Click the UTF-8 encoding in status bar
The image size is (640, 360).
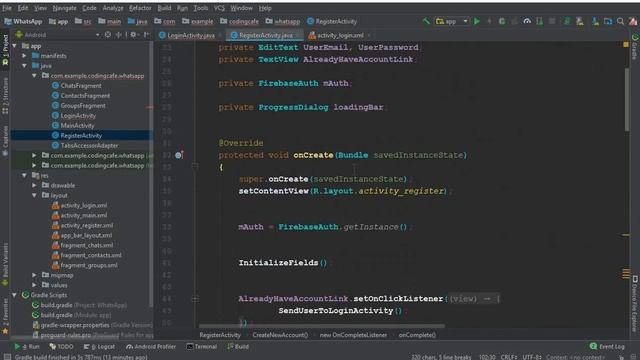pyautogui.click(x=532, y=357)
